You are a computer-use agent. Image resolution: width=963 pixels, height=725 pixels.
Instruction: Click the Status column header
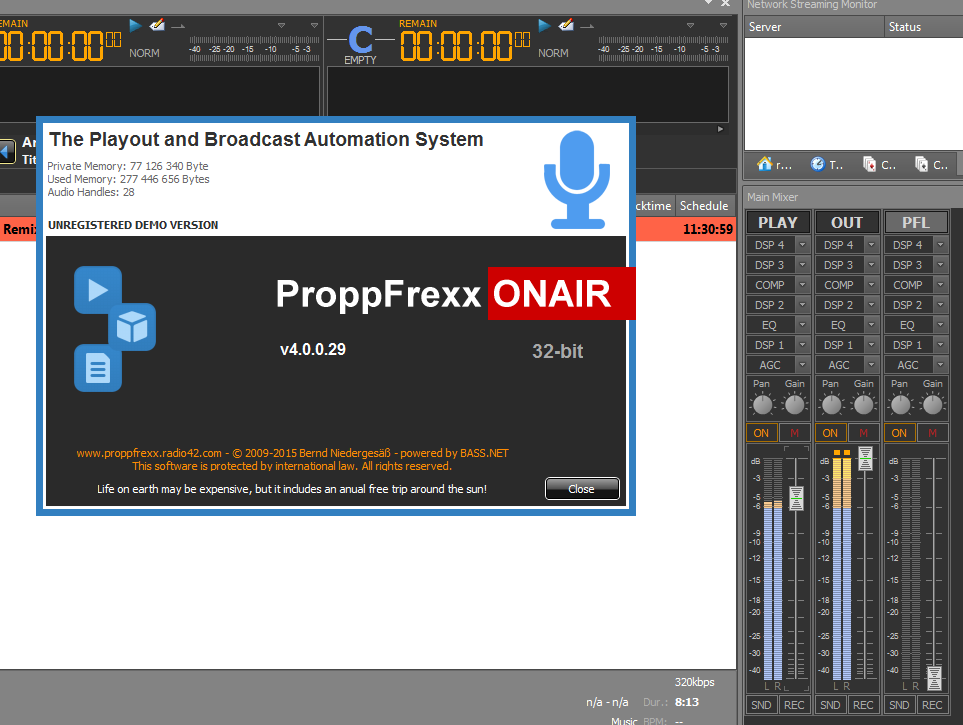coord(924,26)
